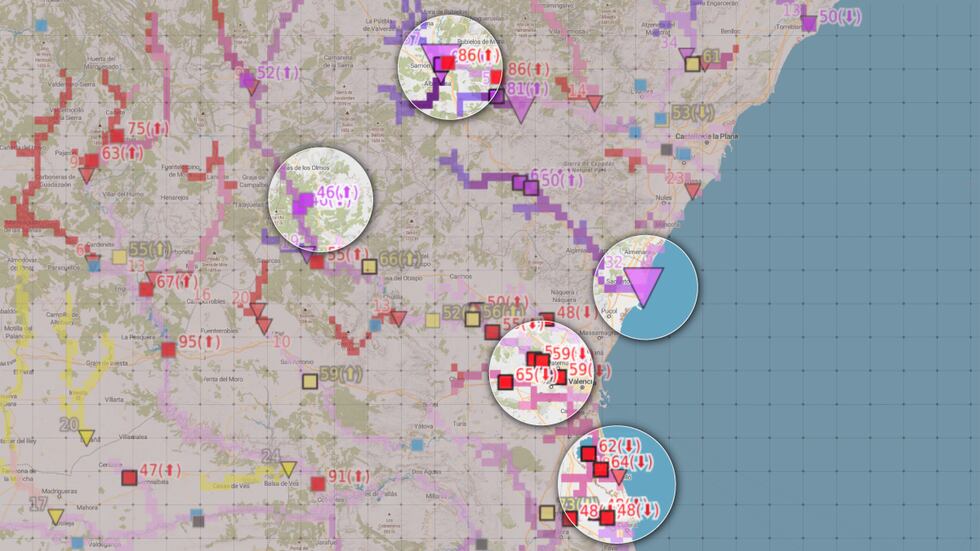
Task: Click the red square marker labeled 75
Action: click(x=117, y=136)
